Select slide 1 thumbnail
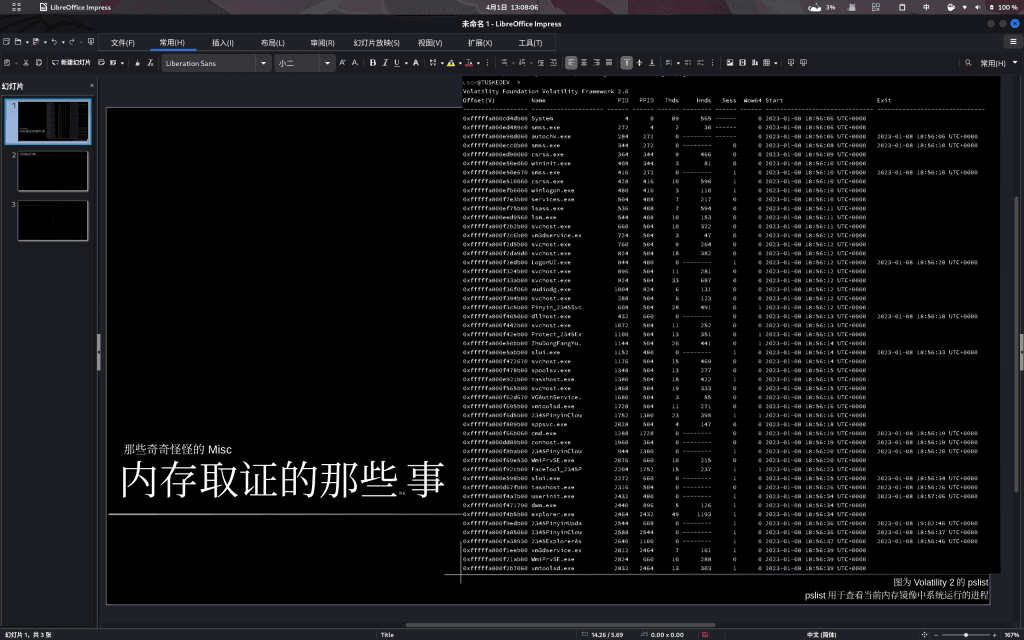Viewport: 1024px width, 640px height. (48, 122)
